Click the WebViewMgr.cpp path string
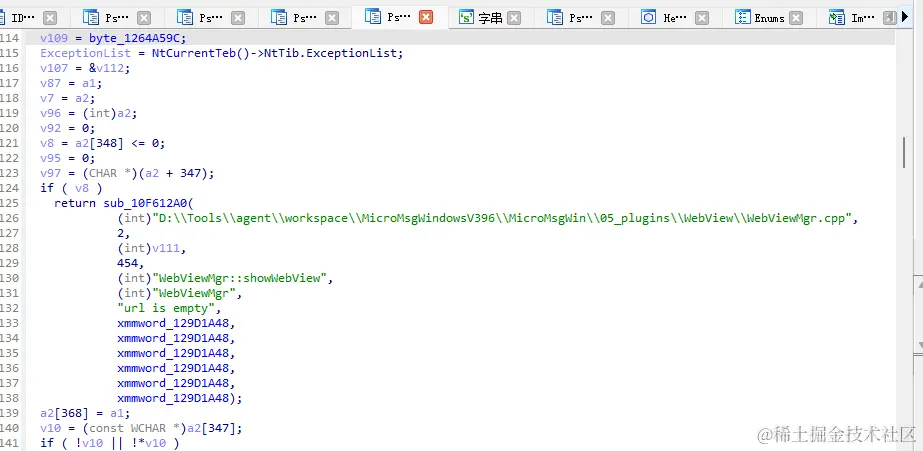Screen dimensions: 923x451 click(502, 218)
